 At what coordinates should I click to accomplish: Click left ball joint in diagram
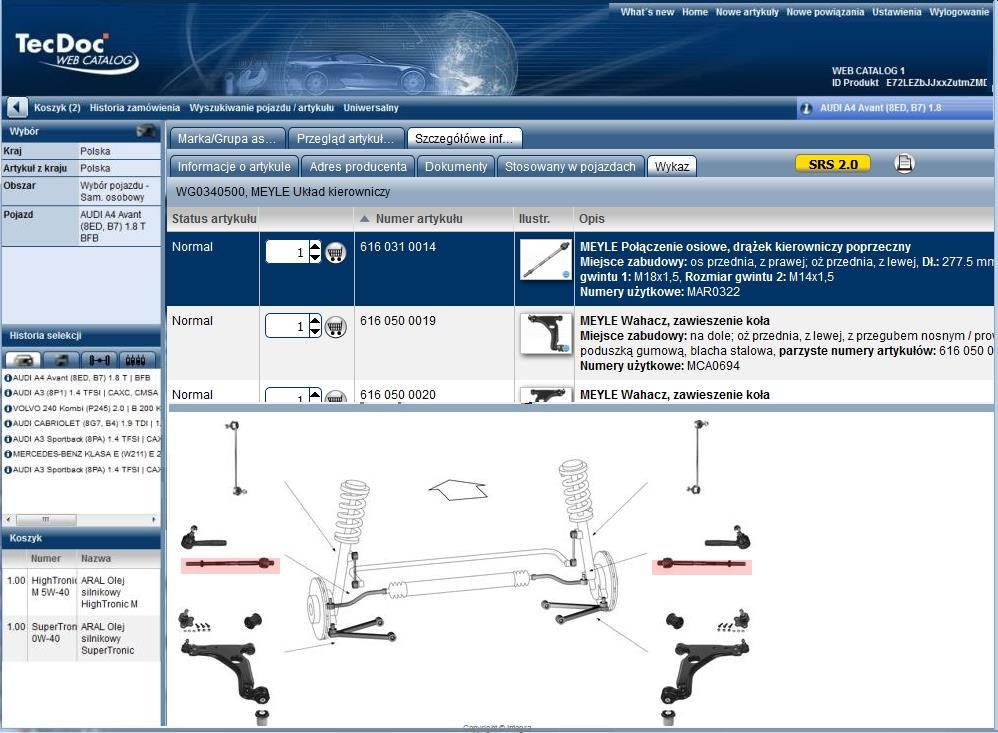tap(186, 617)
